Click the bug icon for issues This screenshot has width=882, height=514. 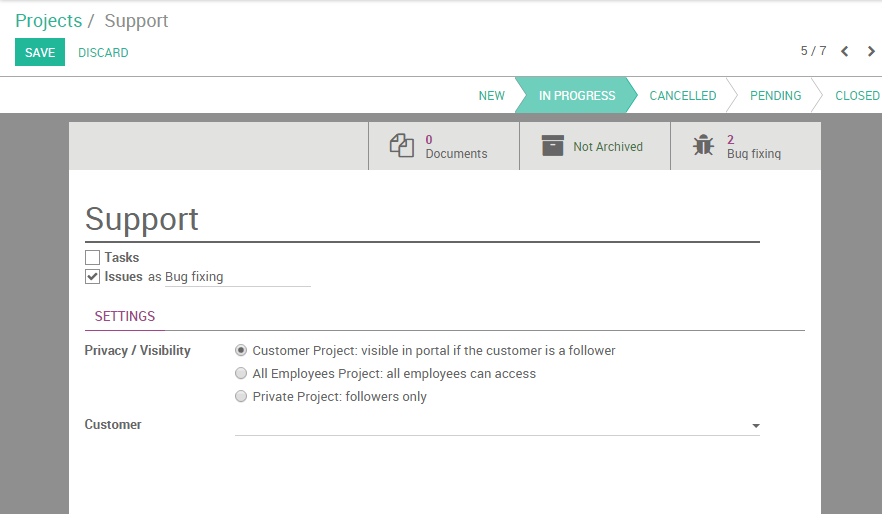(703, 146)
